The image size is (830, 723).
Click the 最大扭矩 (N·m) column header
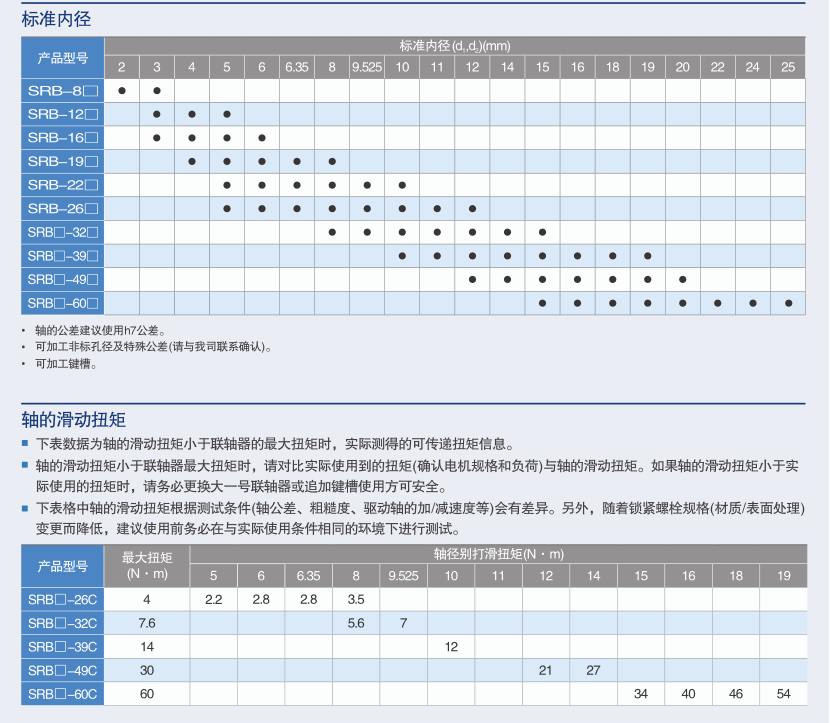pyautogui.click(x=147, y=565)
